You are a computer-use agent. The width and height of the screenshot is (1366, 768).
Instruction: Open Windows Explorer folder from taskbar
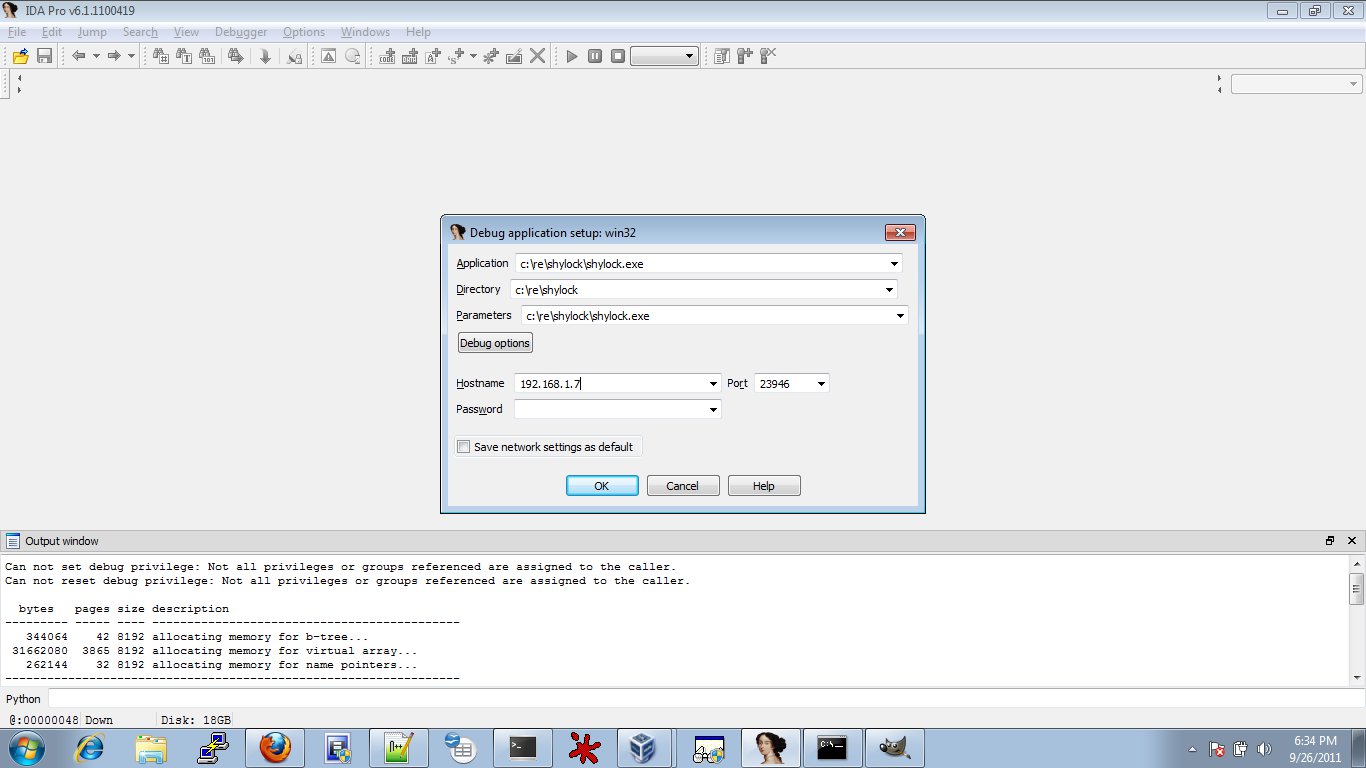[151, 748]
